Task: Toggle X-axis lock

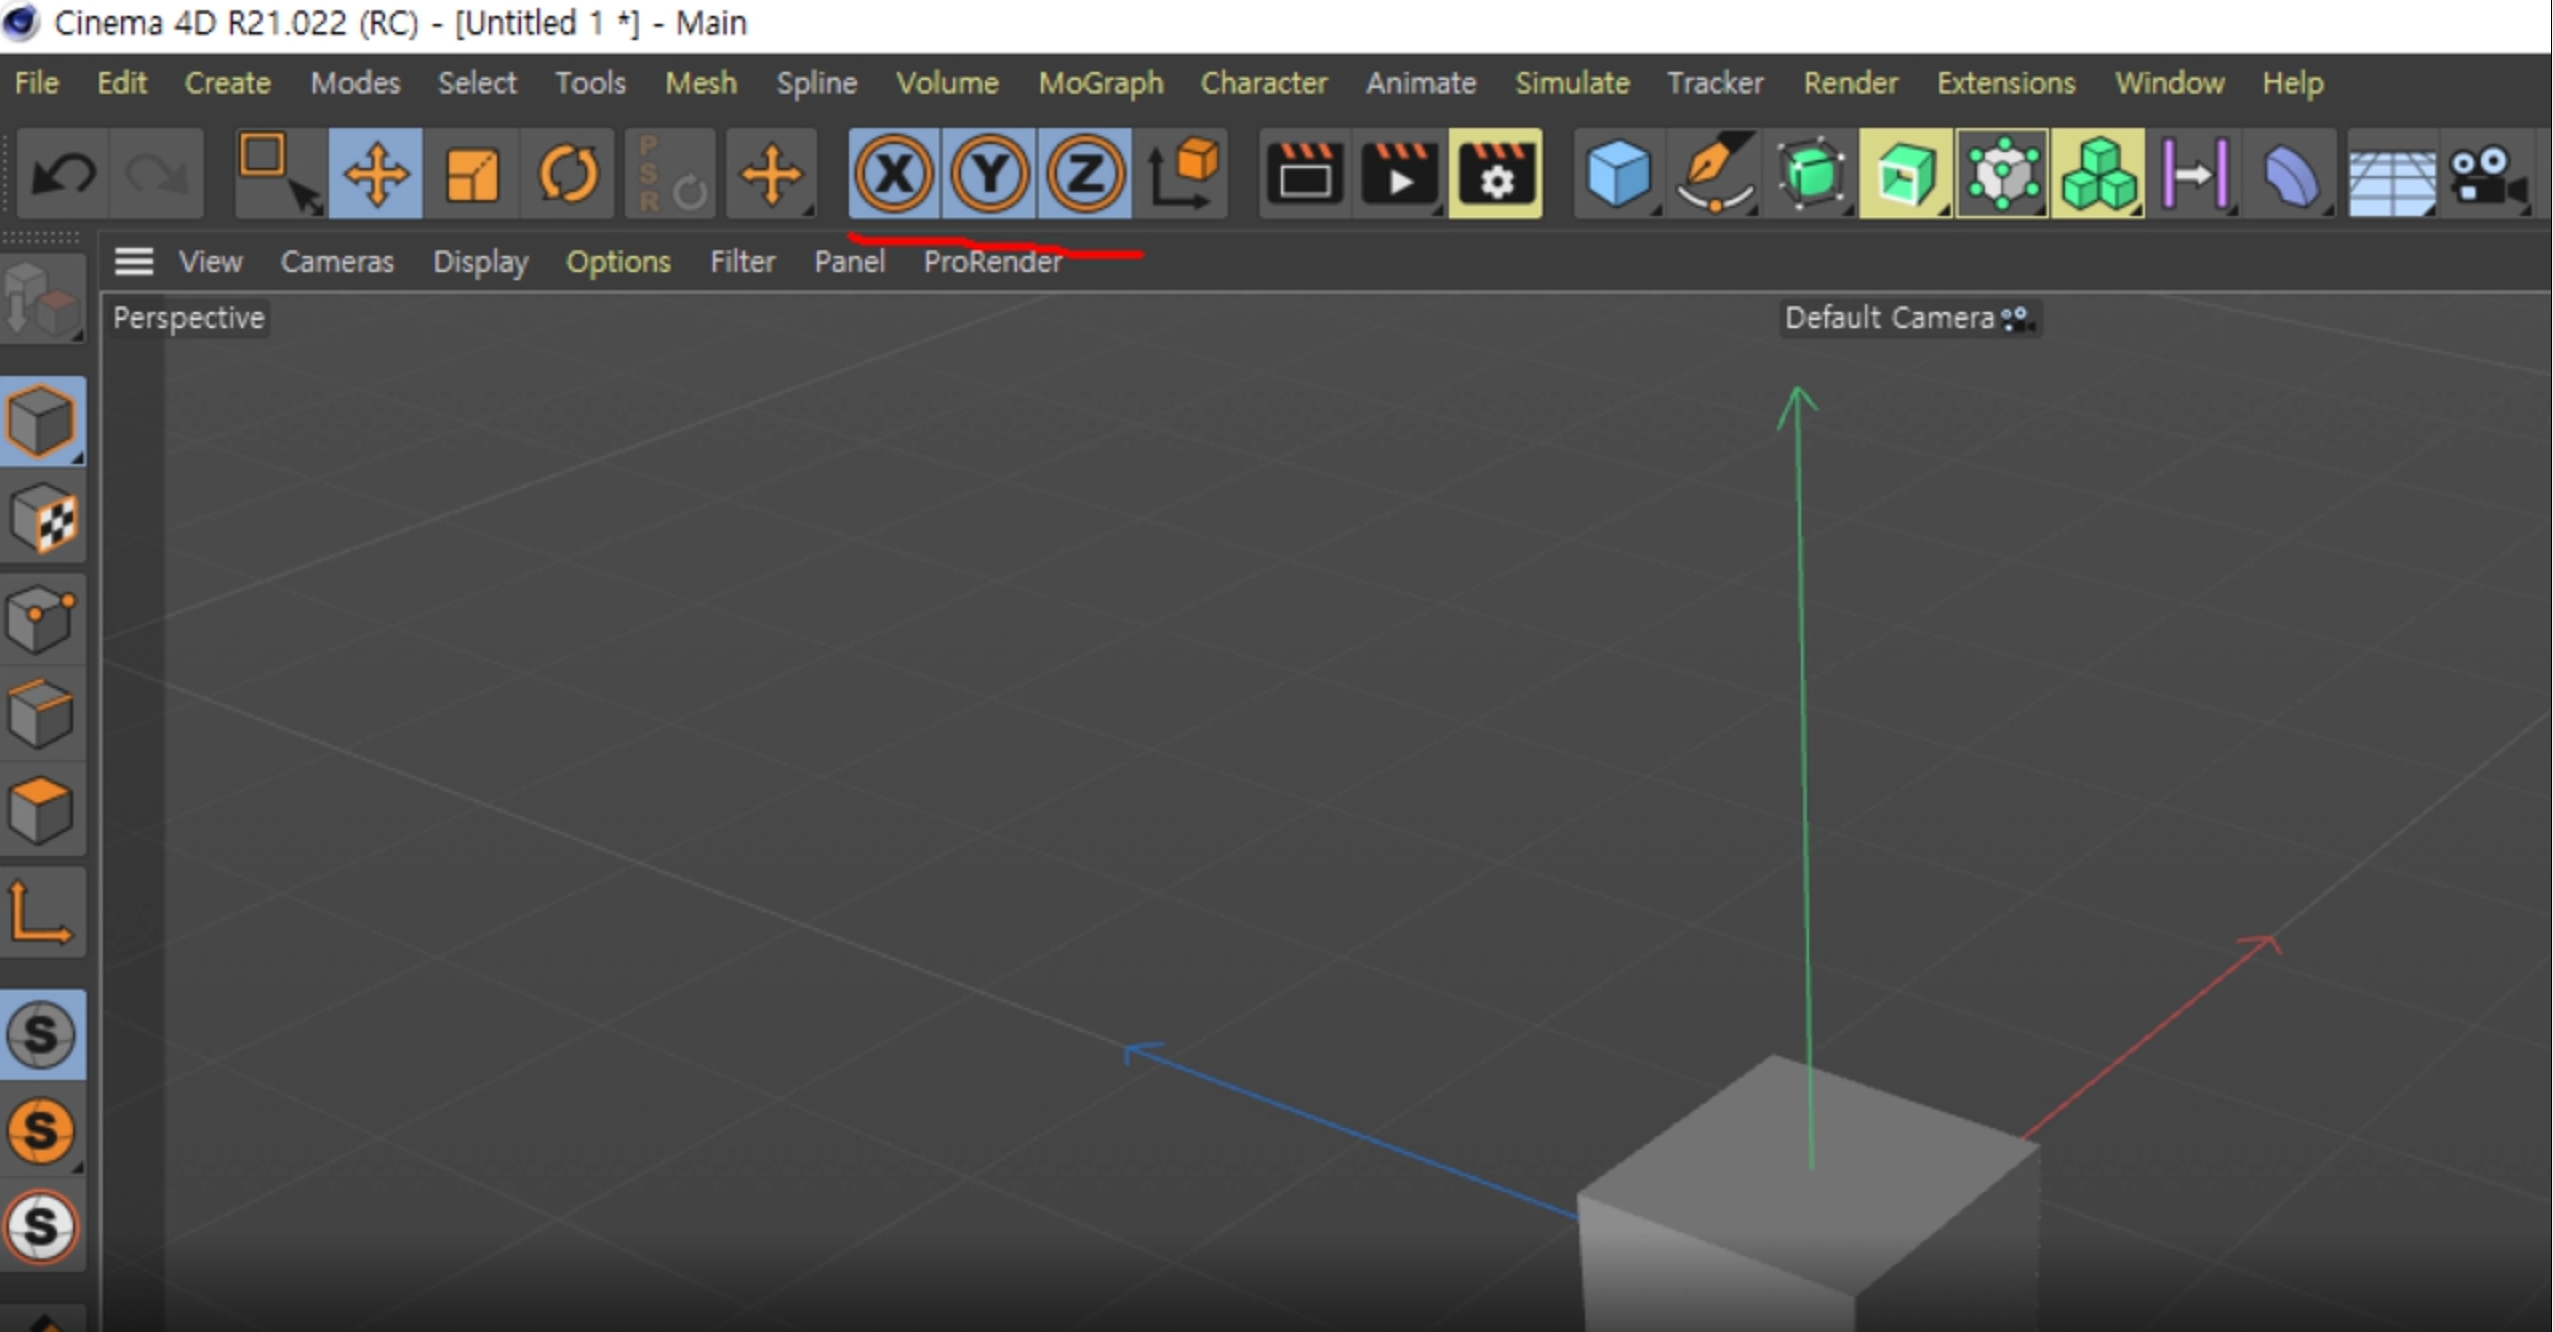Action: click(x=893, y=173)
